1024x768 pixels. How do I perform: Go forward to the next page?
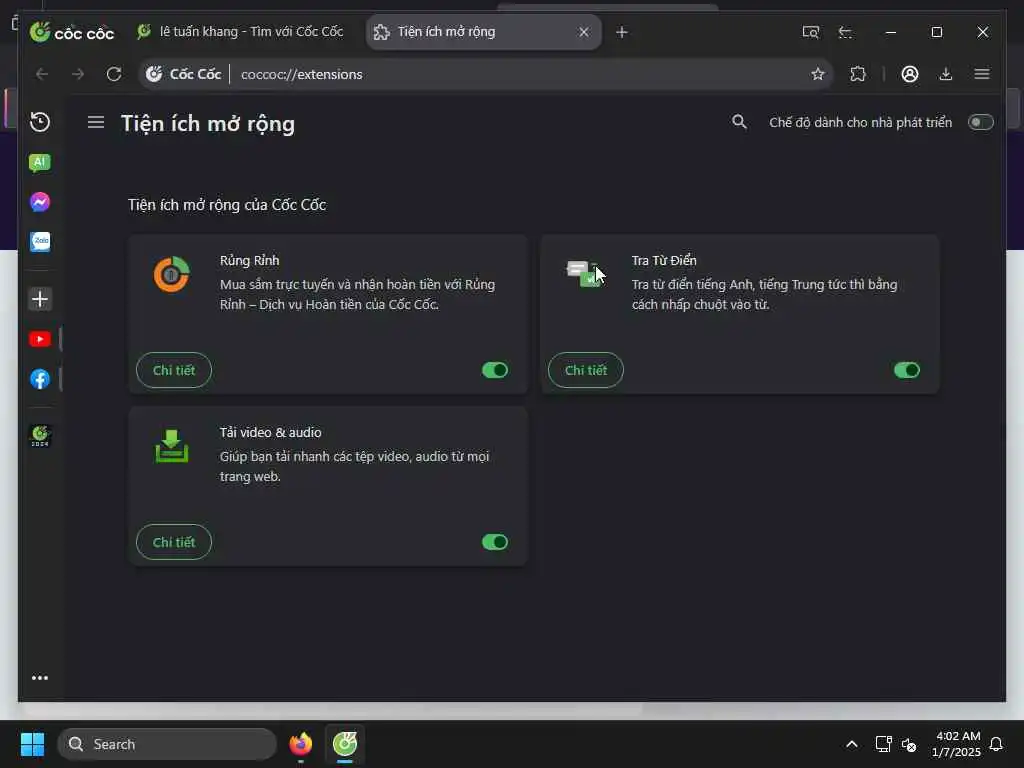point(78,74)
